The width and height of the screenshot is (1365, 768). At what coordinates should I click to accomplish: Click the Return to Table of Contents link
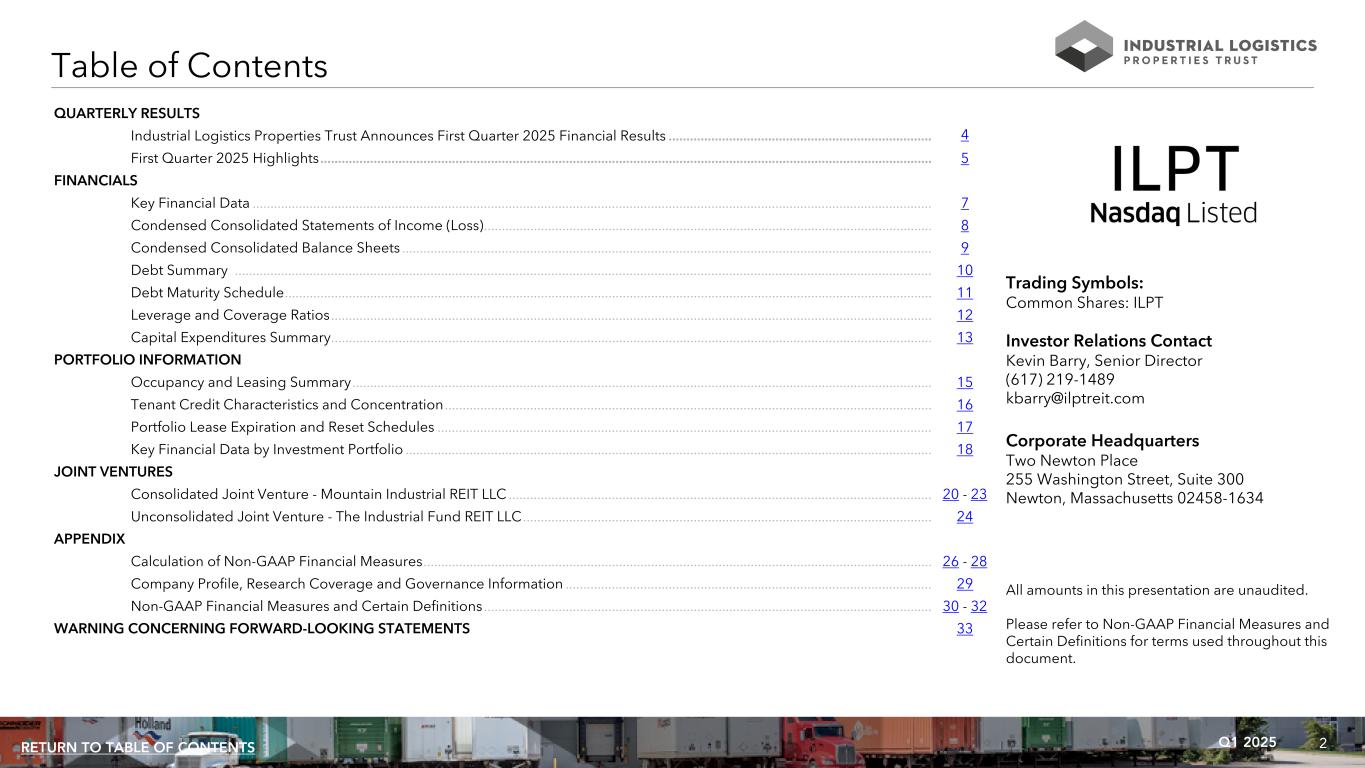138,748
